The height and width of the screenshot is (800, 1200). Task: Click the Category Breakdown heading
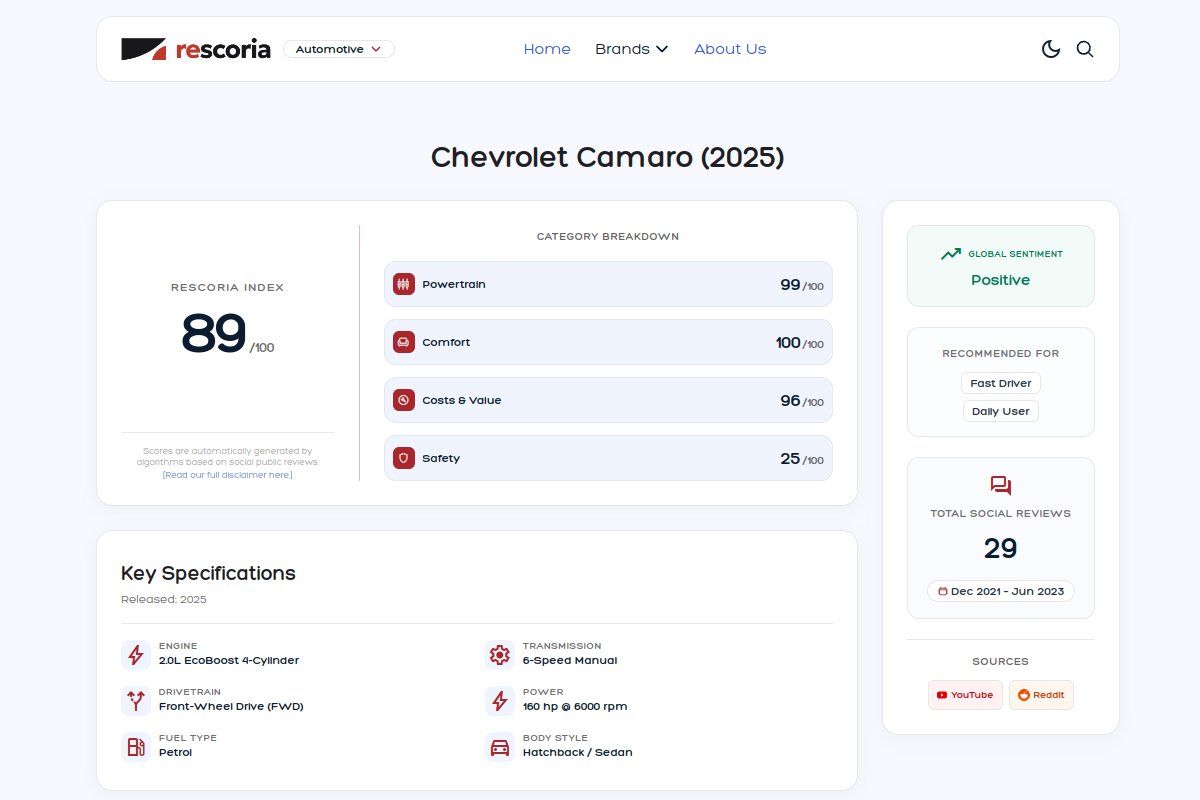pos(608,237)
